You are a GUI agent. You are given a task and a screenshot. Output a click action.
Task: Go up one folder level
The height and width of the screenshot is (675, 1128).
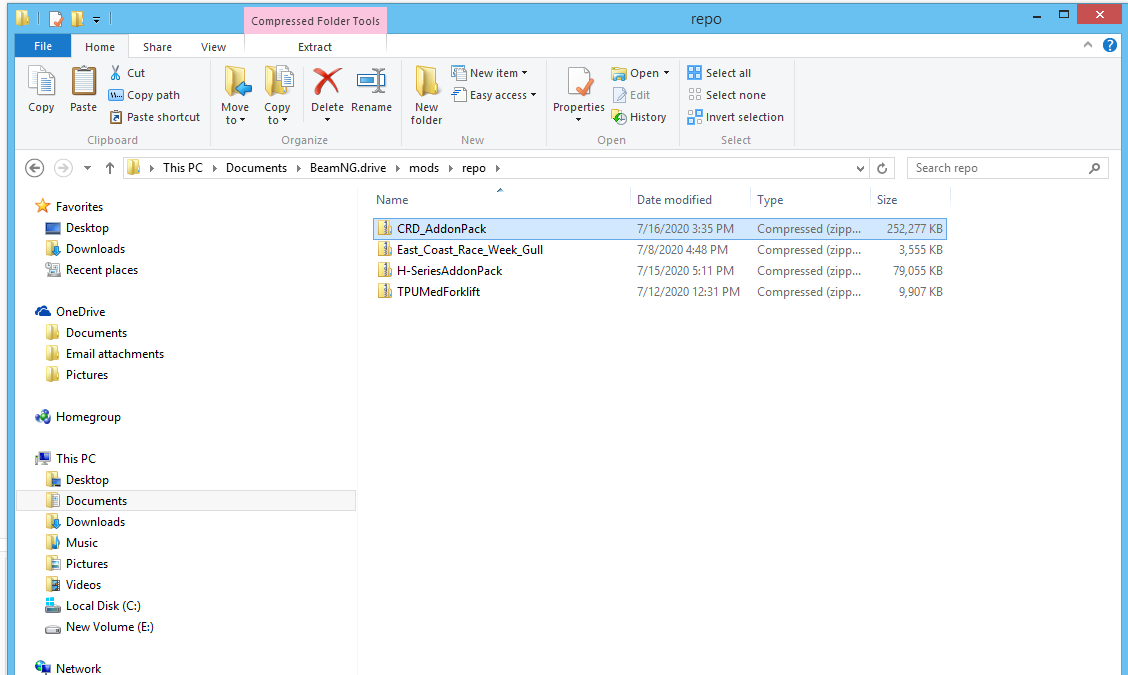(109, 168)
